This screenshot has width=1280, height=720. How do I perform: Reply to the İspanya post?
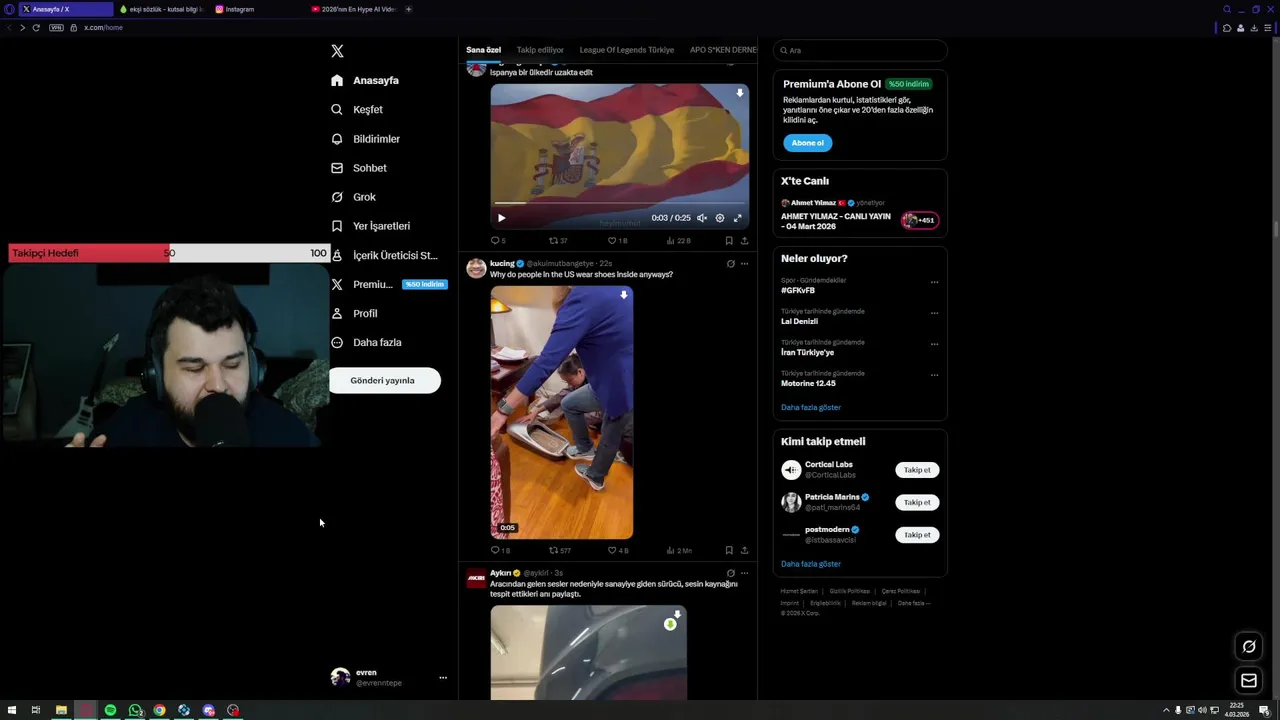pyautogui.click(x=498, y=241)
